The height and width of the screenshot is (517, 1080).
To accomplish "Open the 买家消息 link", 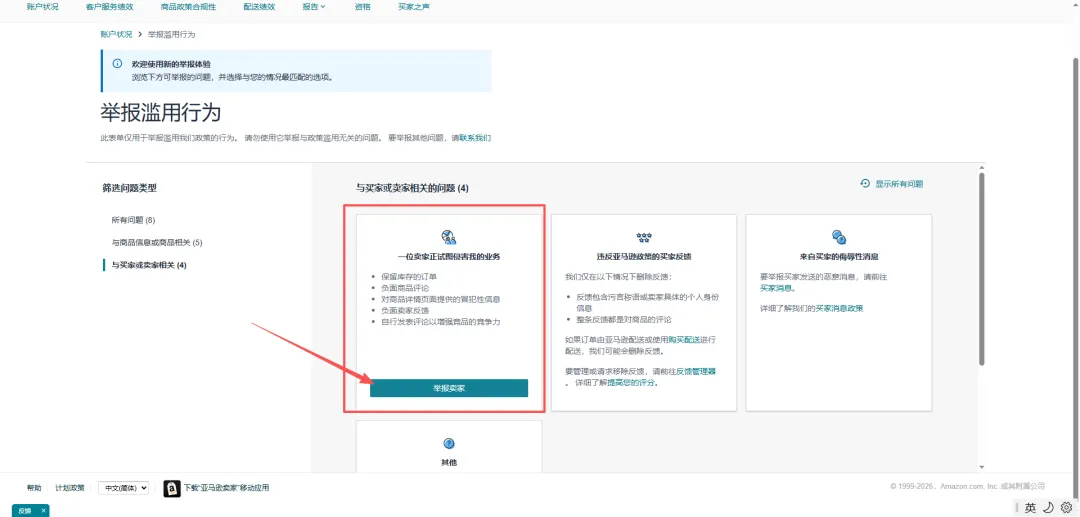I will click(x=776, y=287).
